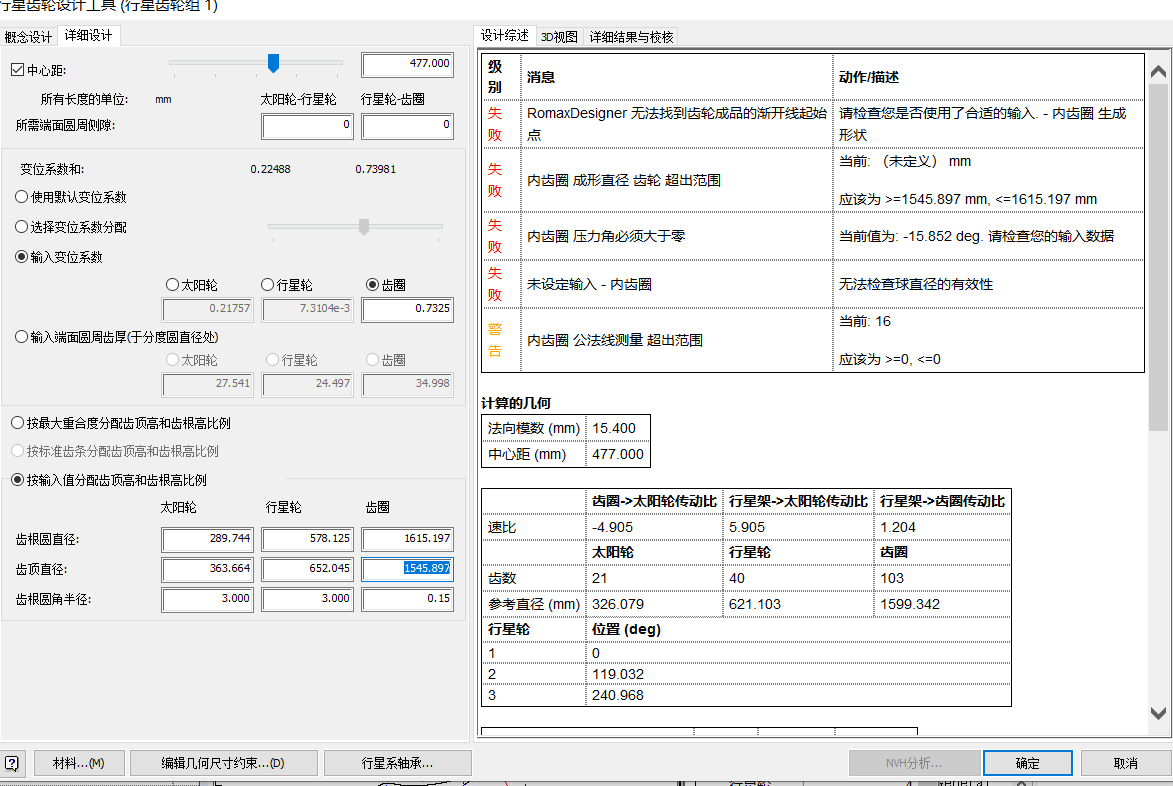The height and width of the screenshot is (786, 1173).
Task: Click the planet position value 119.032
Action: pos(618,674)
